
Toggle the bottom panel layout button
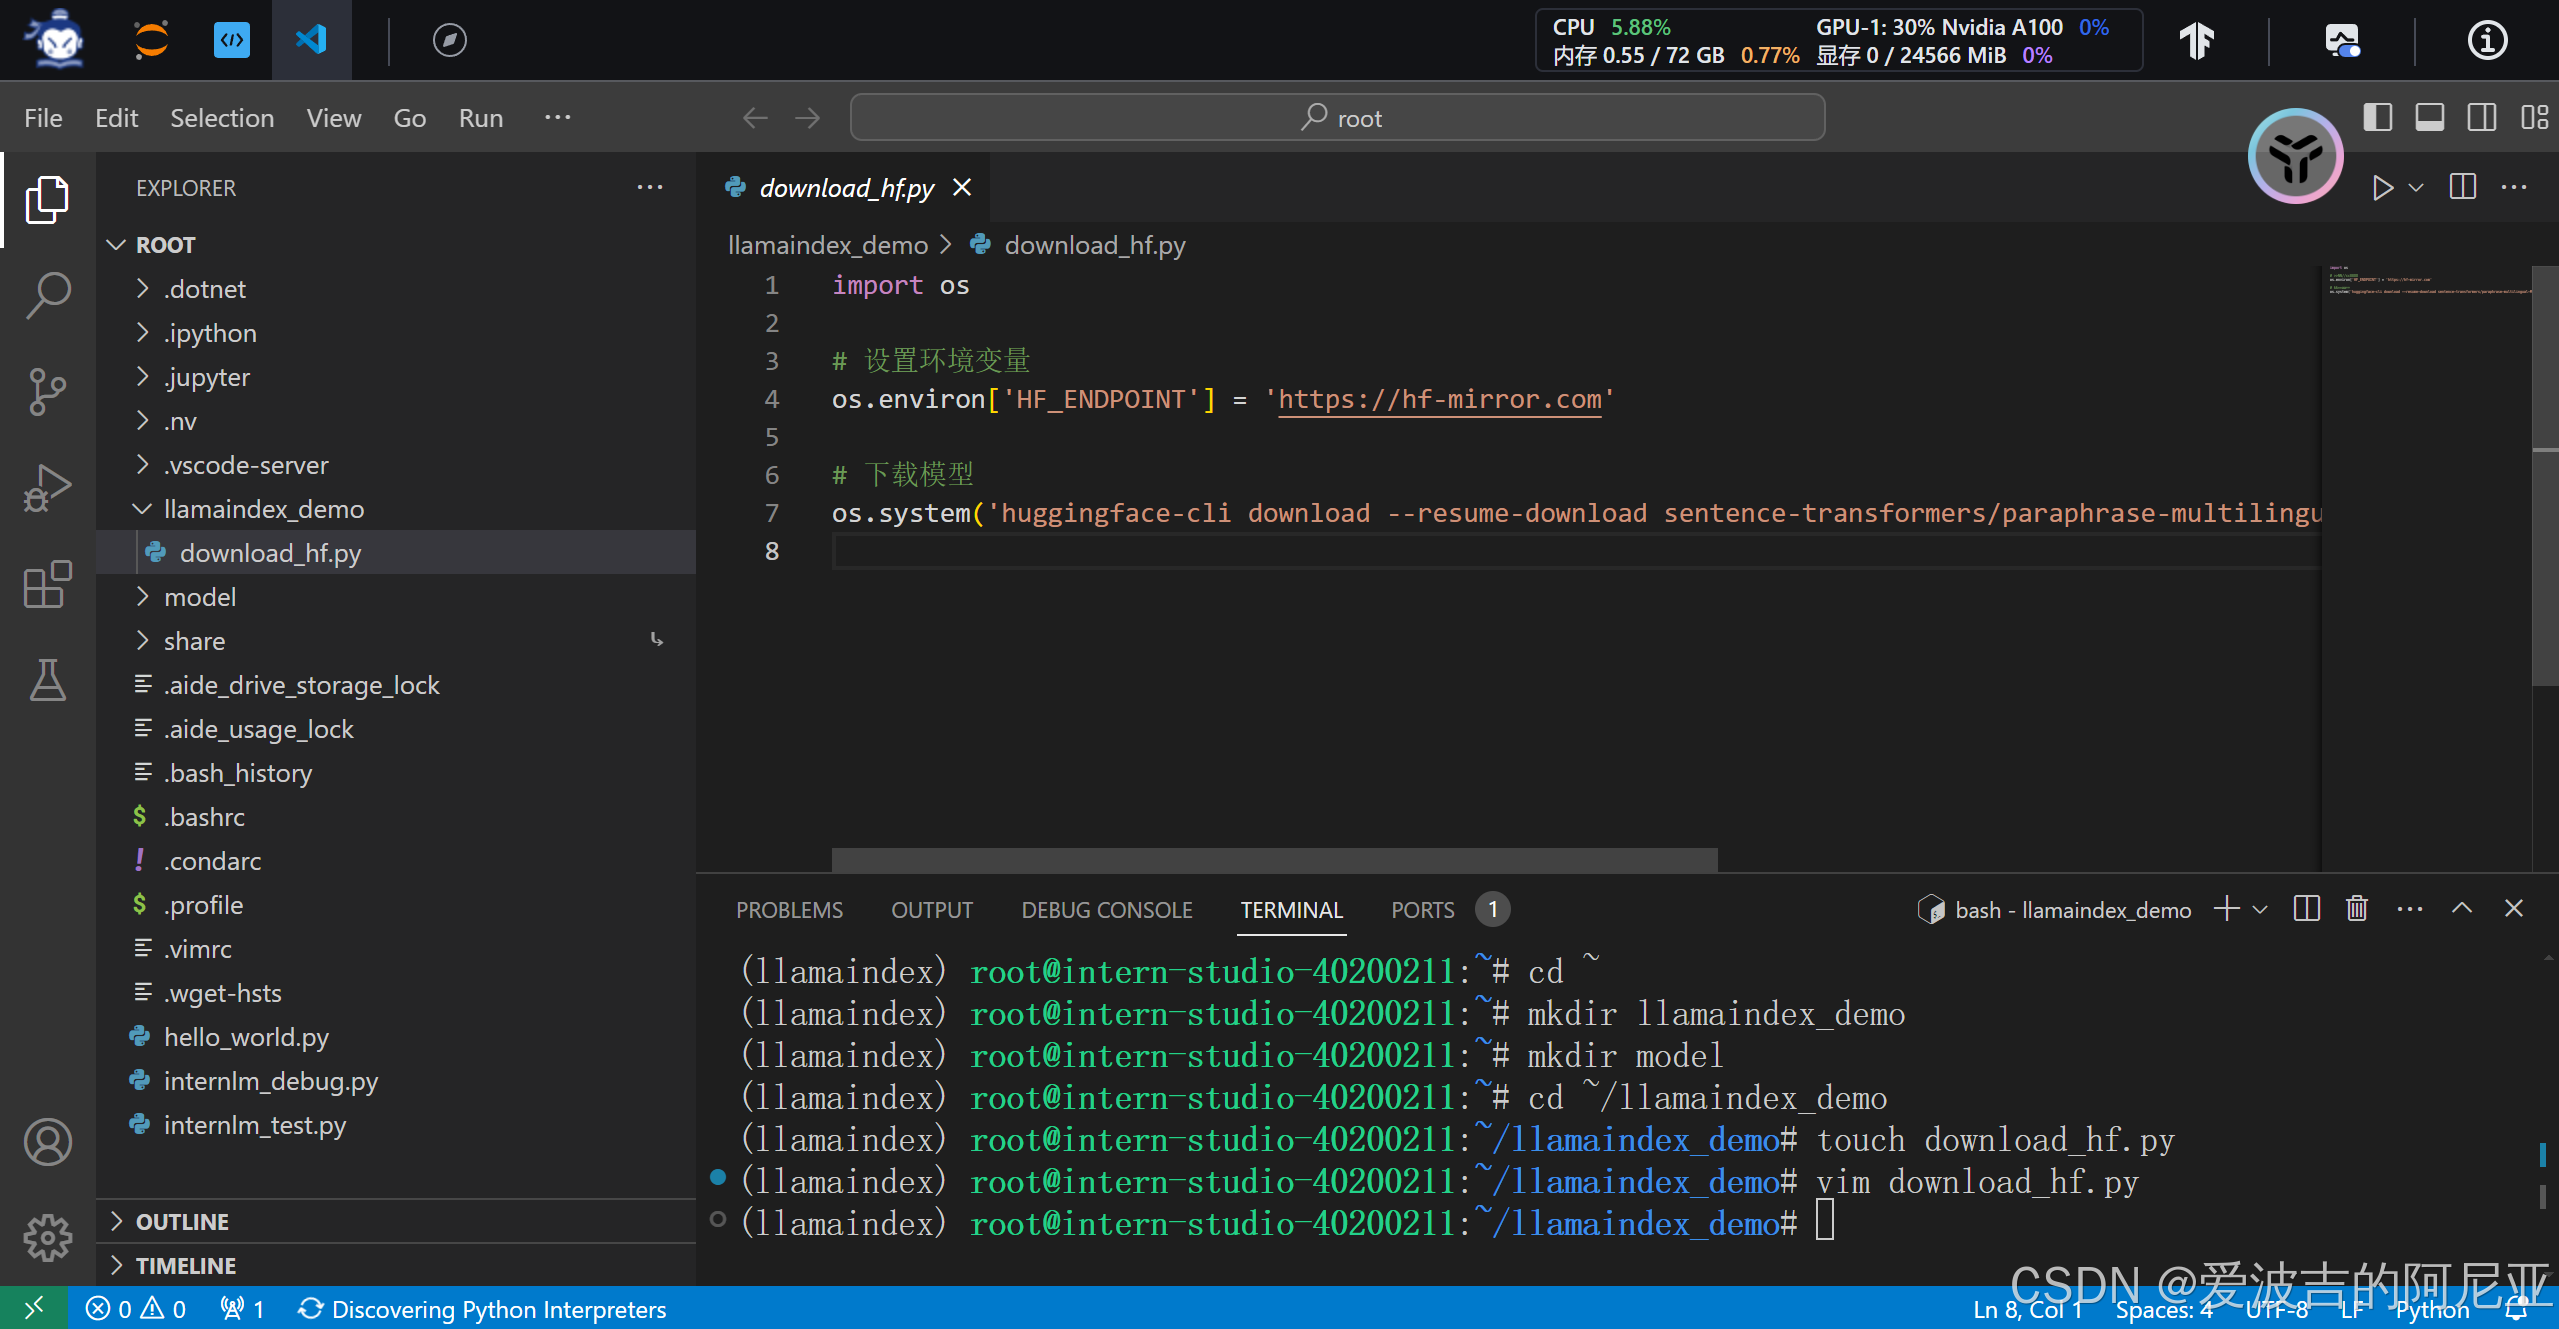coord(2429,118)
